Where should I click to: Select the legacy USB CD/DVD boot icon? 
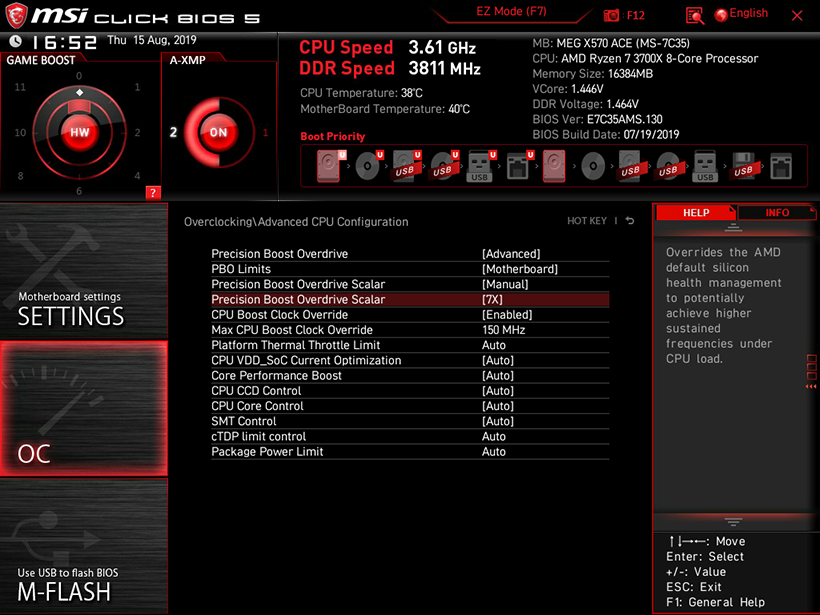(x=668, y=166)
